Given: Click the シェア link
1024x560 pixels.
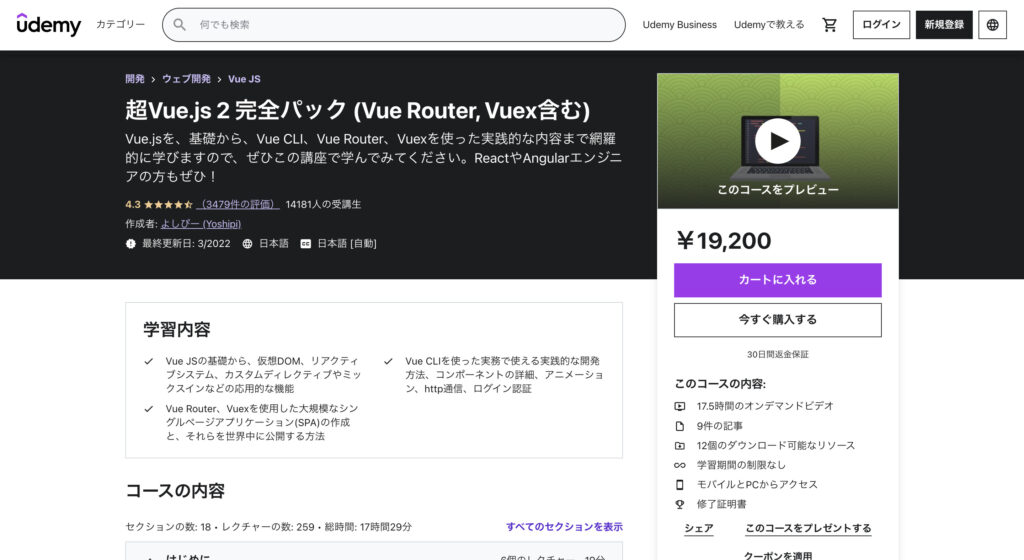Looking at the screenshot, I should pos(699,528).
